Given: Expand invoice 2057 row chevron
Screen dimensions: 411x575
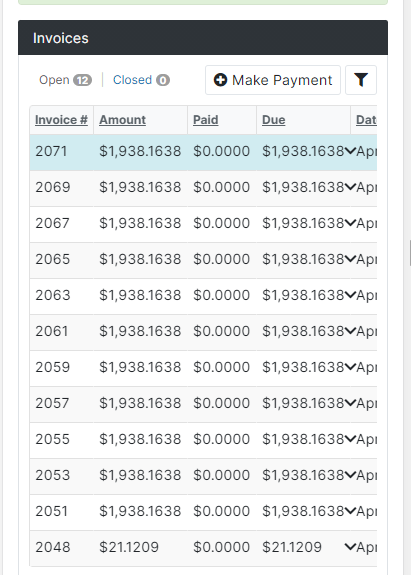Looking at the screenshot, I should [350, 403].
